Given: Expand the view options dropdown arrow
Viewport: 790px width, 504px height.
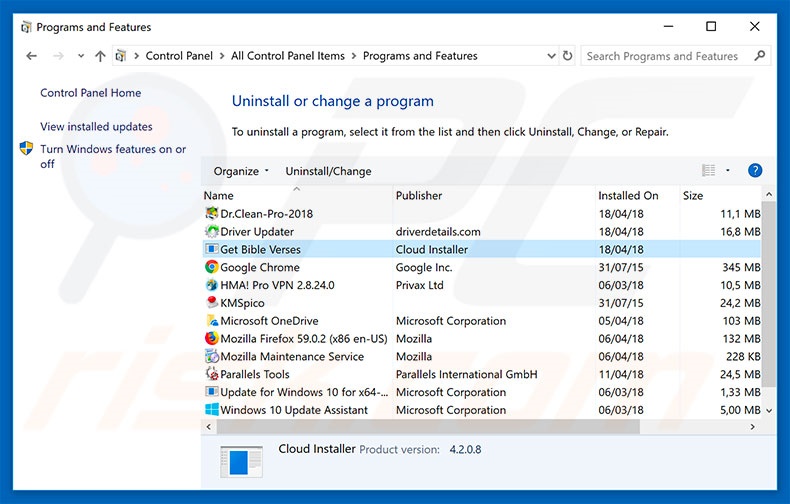Looking at the screenshot, I should (728, 170).
